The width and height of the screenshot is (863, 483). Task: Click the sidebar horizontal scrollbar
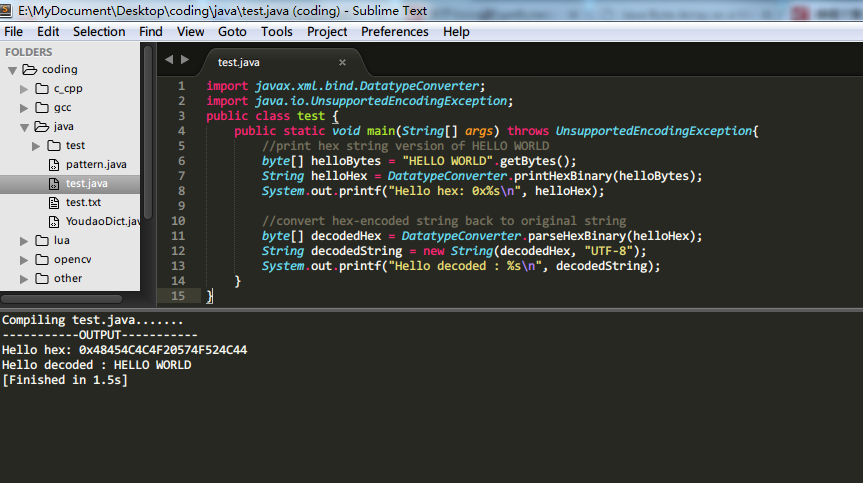click(62, 298)
